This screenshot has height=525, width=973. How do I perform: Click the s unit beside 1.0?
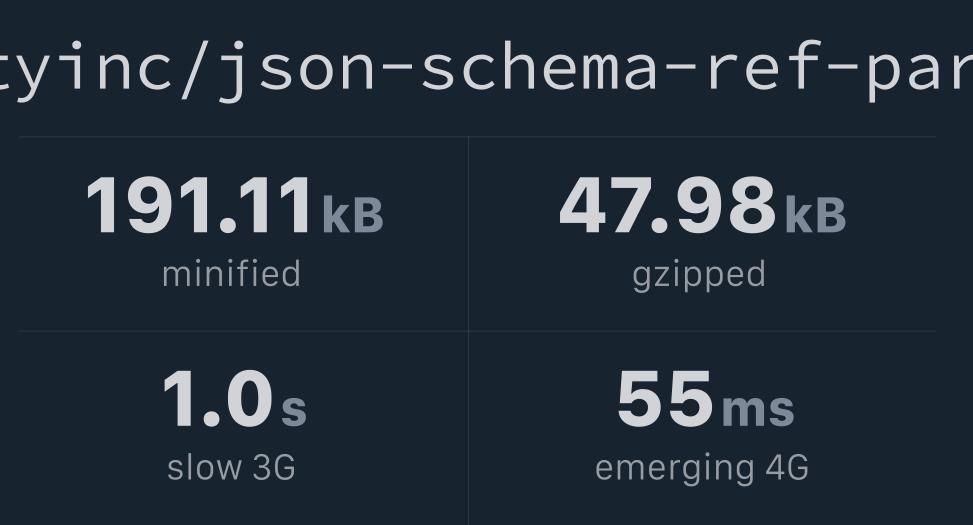click(294, 410)
